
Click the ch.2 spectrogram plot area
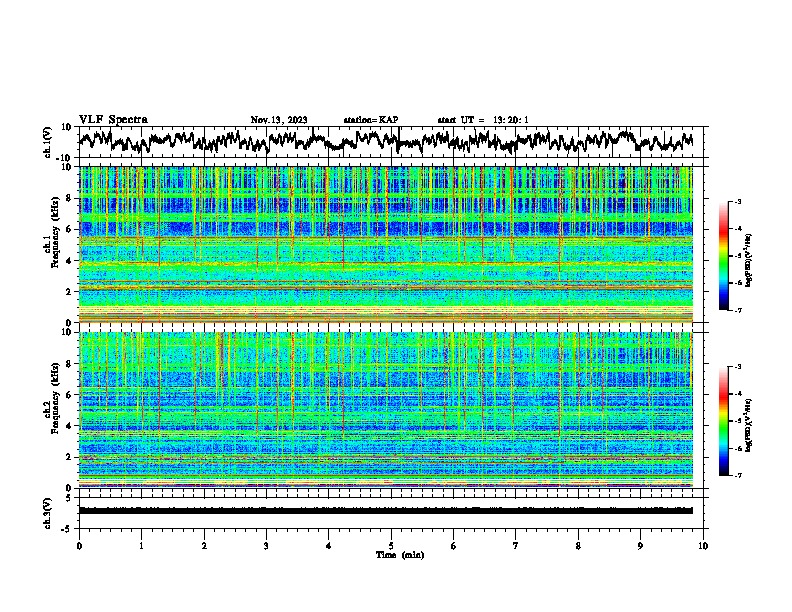tap(386, 410)
